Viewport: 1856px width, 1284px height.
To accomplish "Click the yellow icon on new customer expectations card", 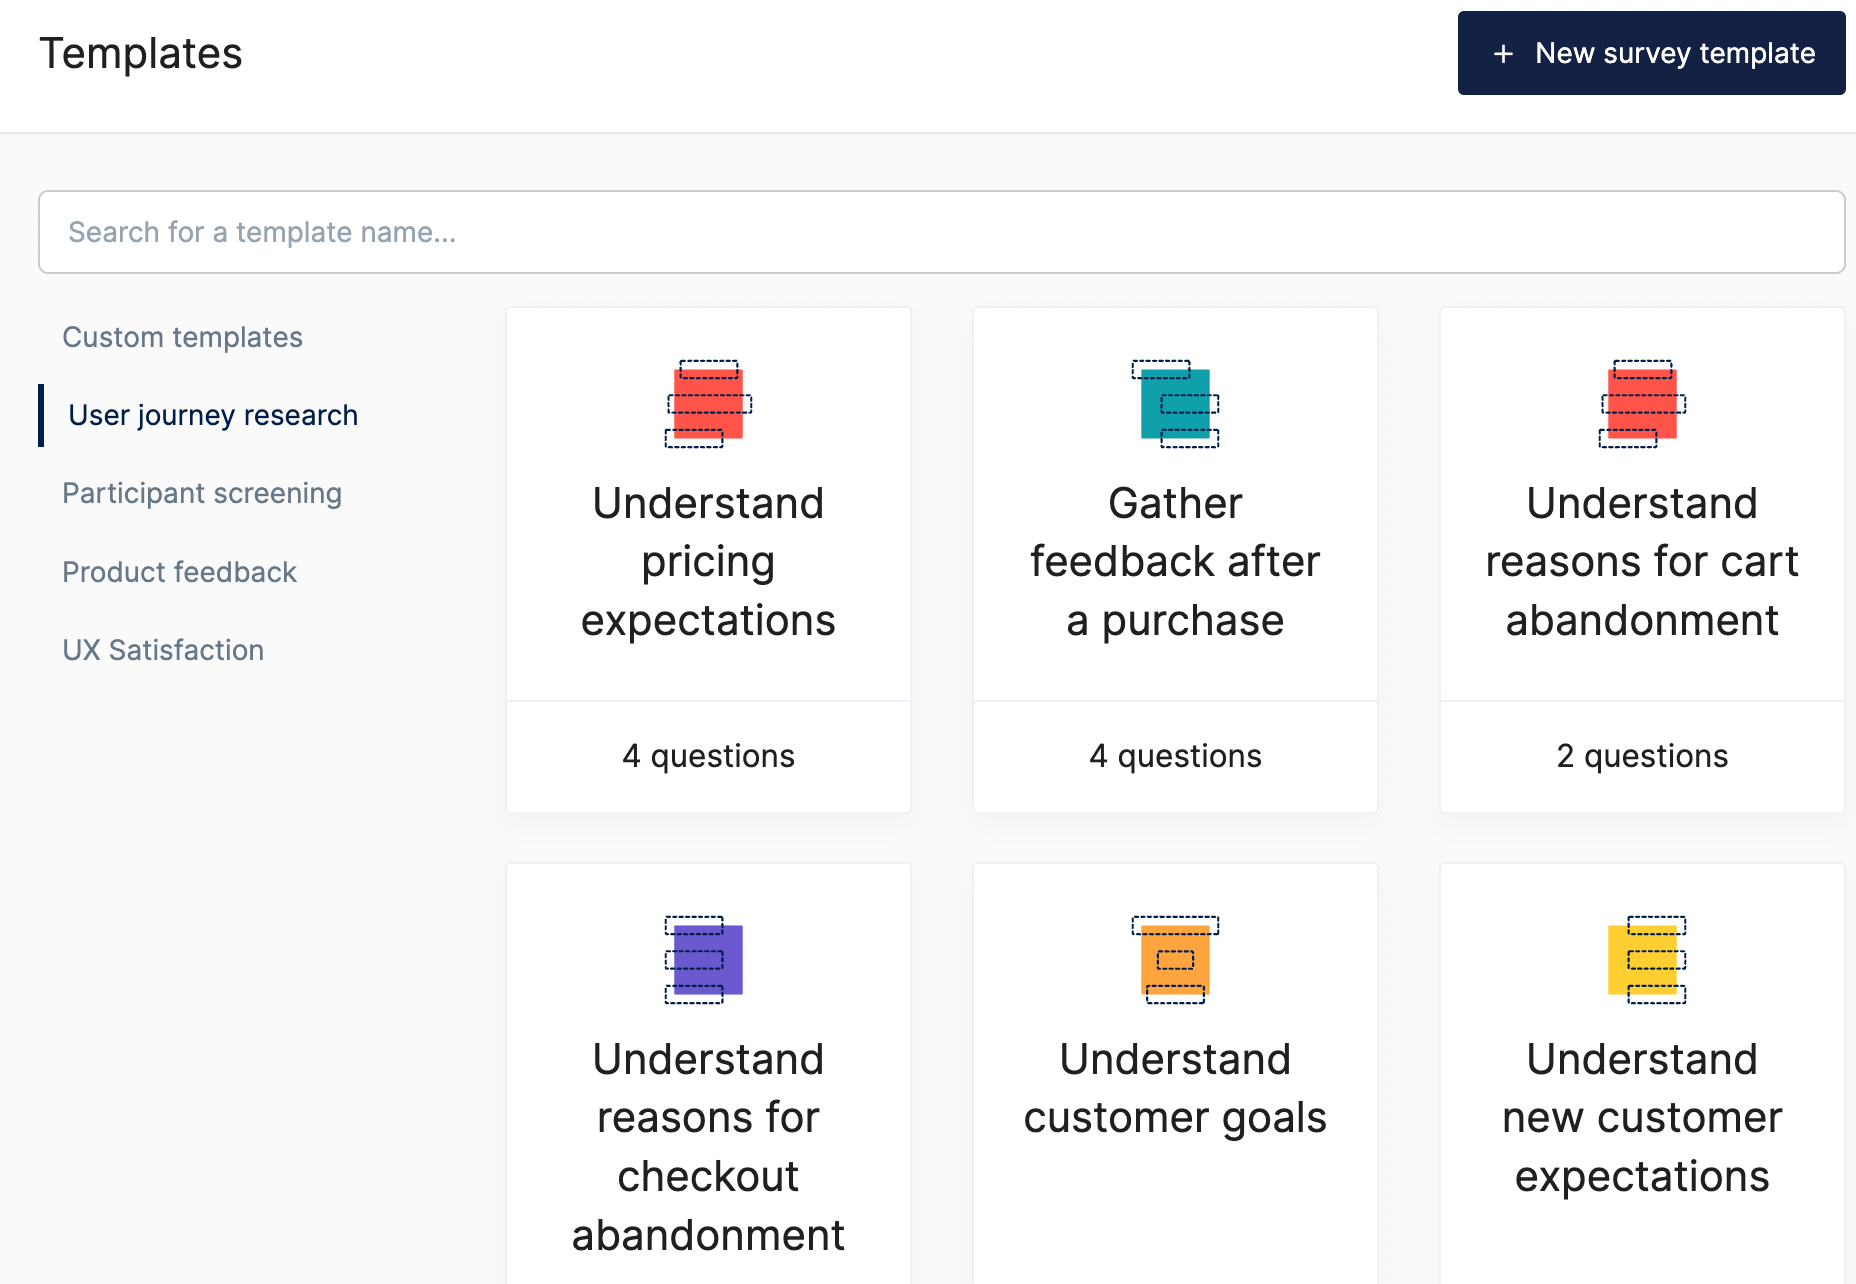I will tap(1647, 960).
